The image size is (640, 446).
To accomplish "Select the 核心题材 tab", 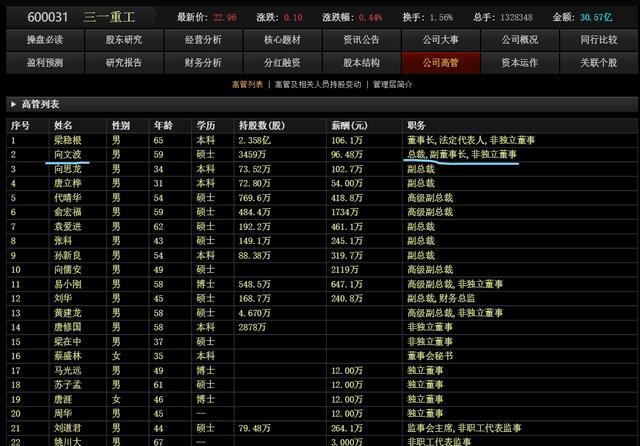I will [282, 40].
